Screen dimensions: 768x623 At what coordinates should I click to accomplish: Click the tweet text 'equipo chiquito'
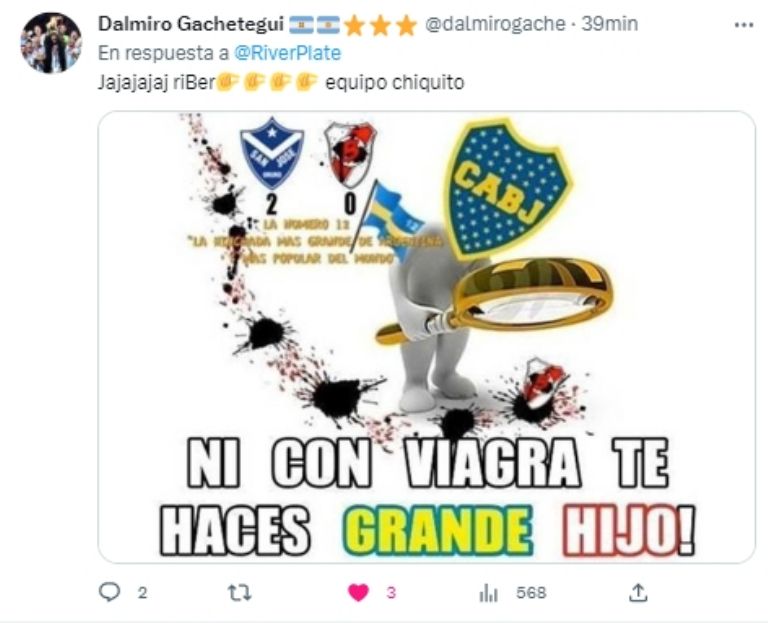click(x=395, y=82)
